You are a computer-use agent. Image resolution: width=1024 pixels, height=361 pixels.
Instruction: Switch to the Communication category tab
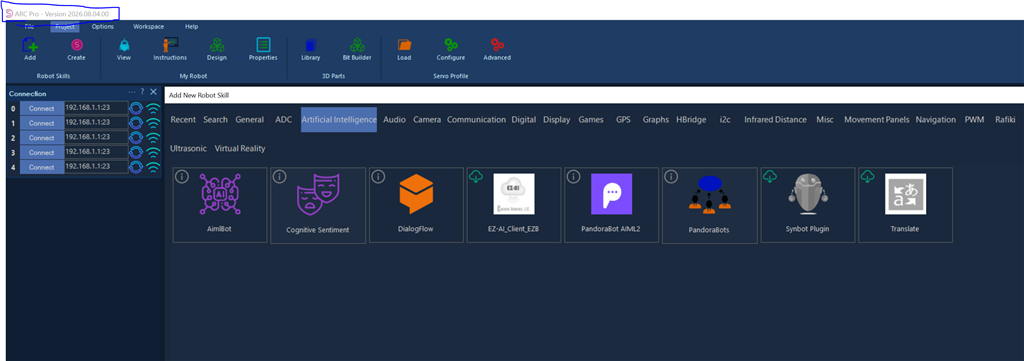pos(477,119)
